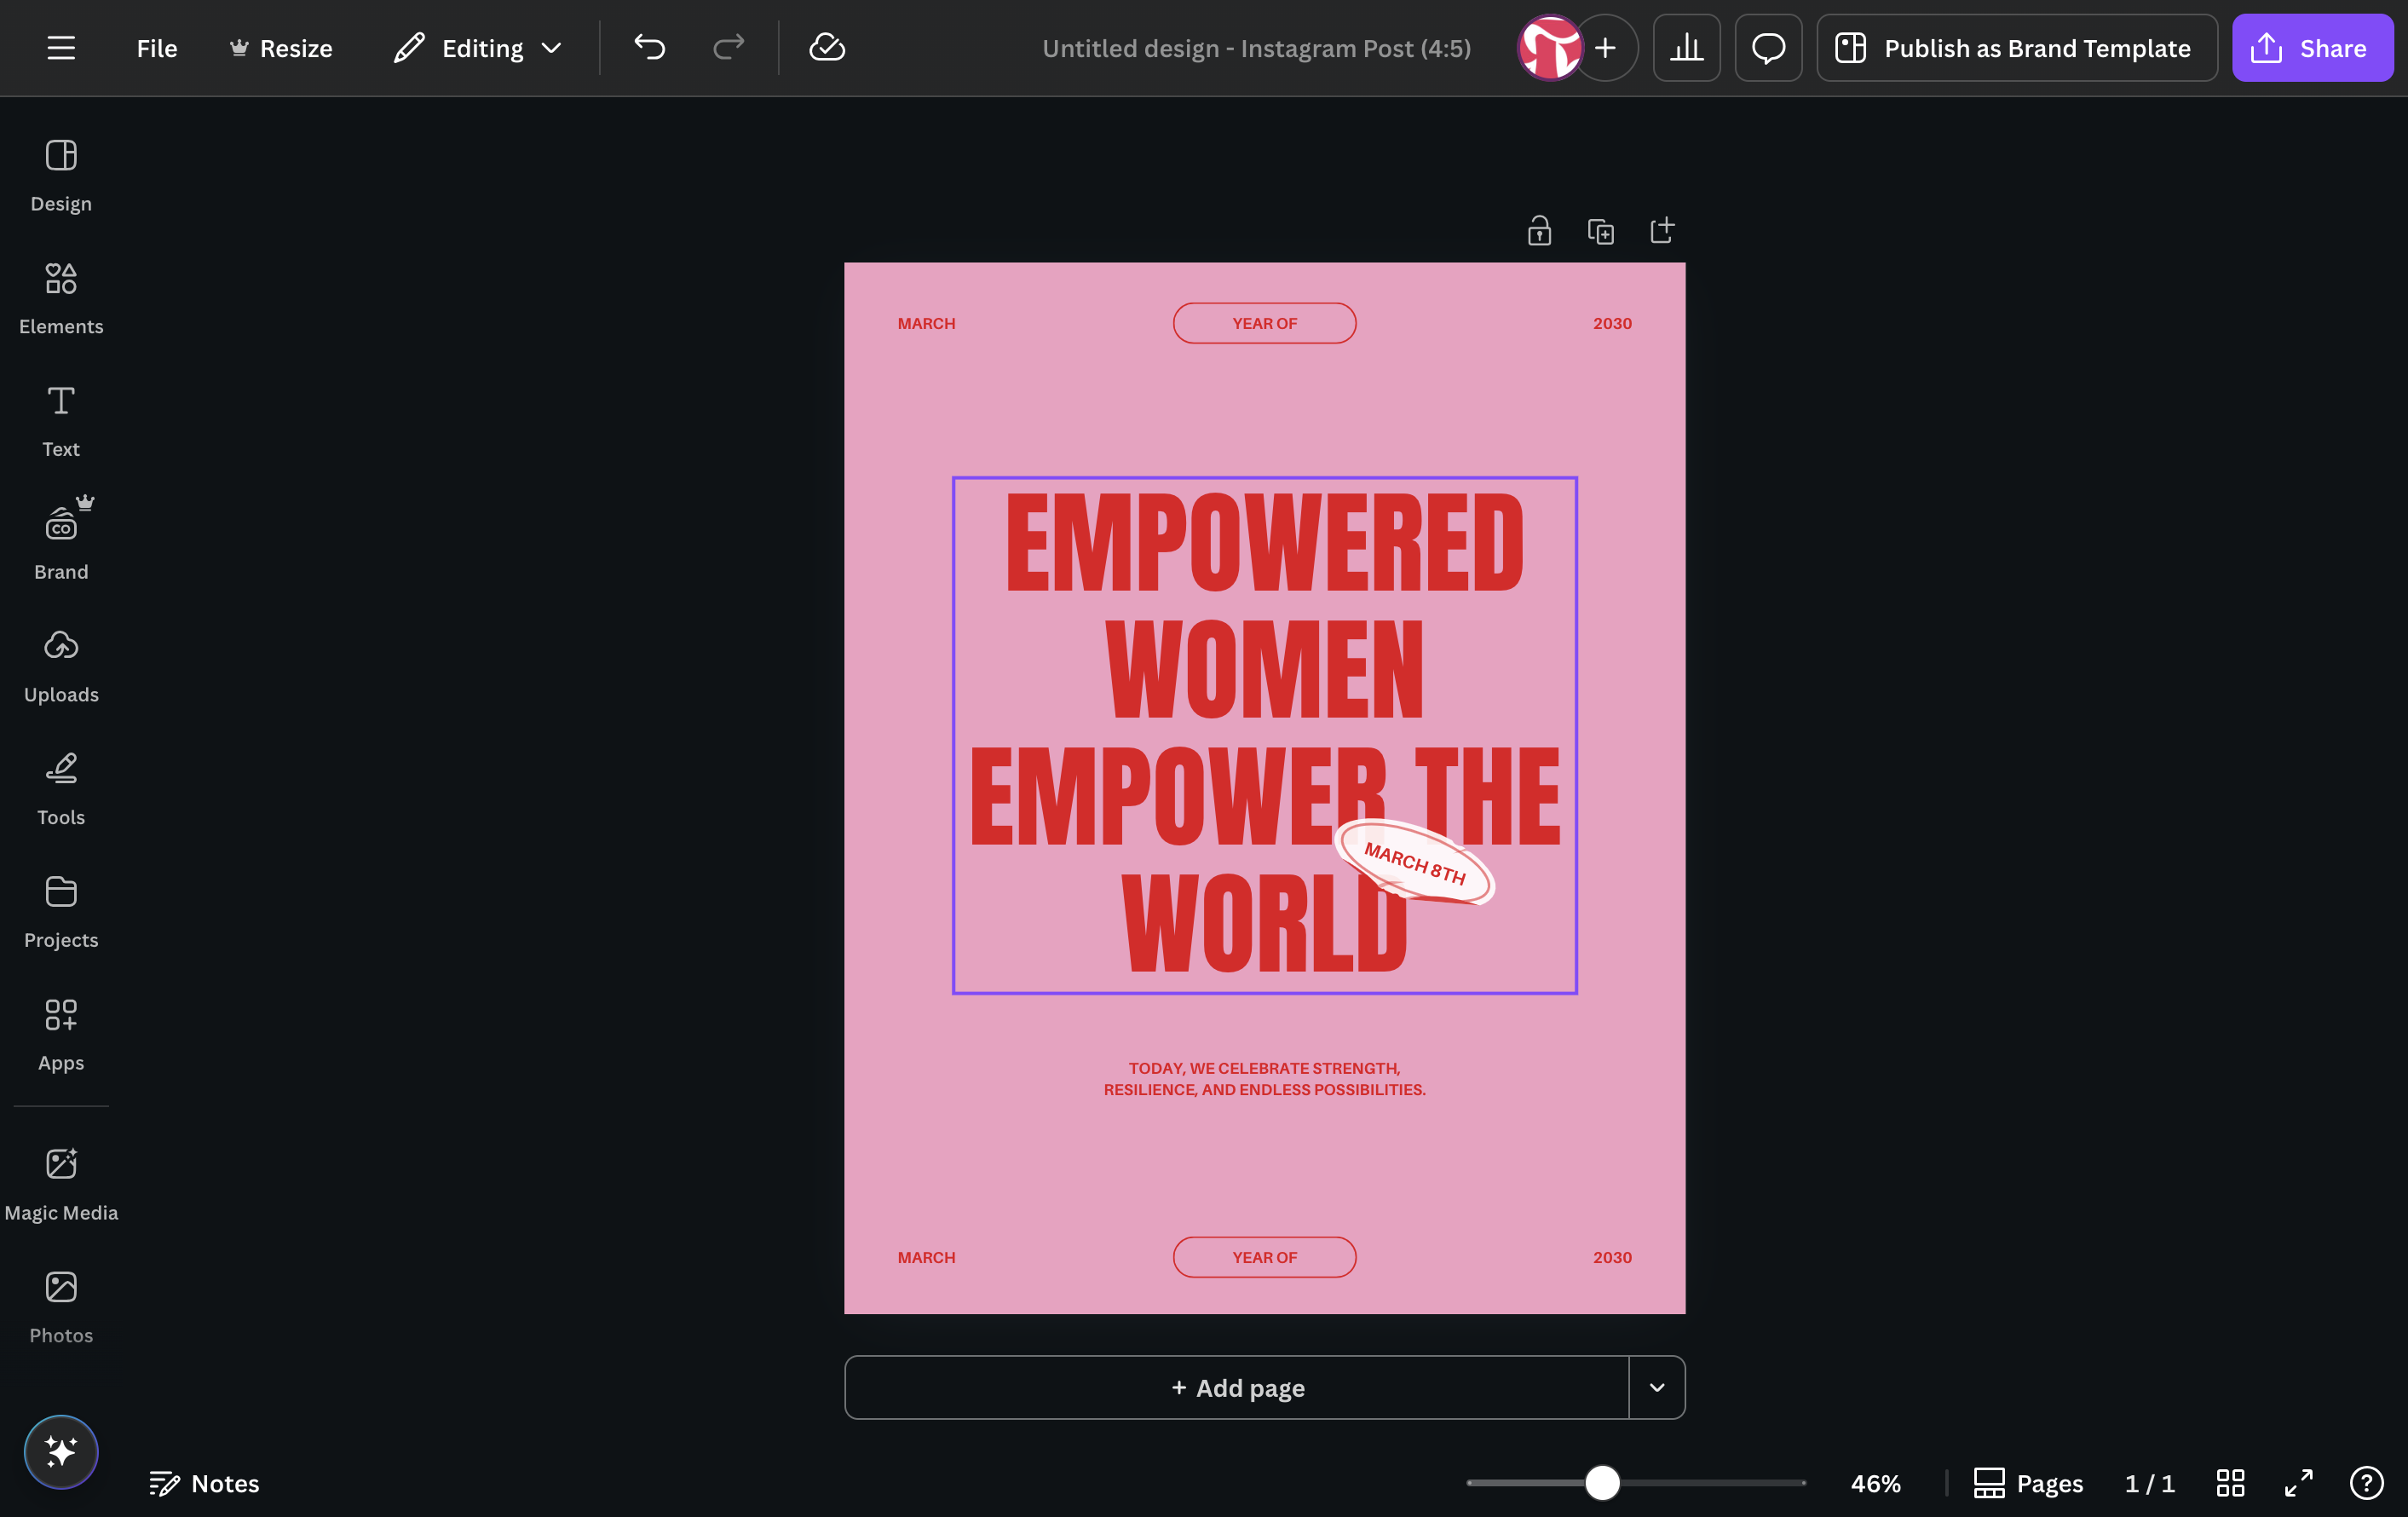Expand the Add page options chevron
The height and width of the screenshot is (1517, 2408).
(x=1657, y=1387)
